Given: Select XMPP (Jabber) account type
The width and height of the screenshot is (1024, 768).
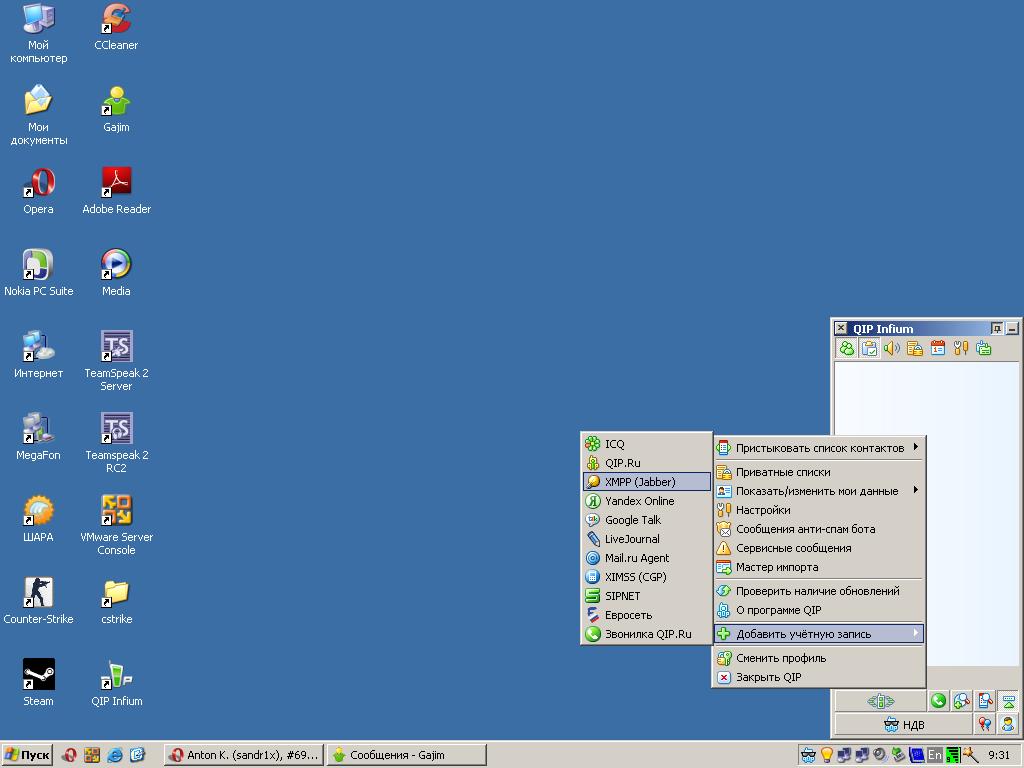Looking at the screenshot, I should (x=646, y=482).
